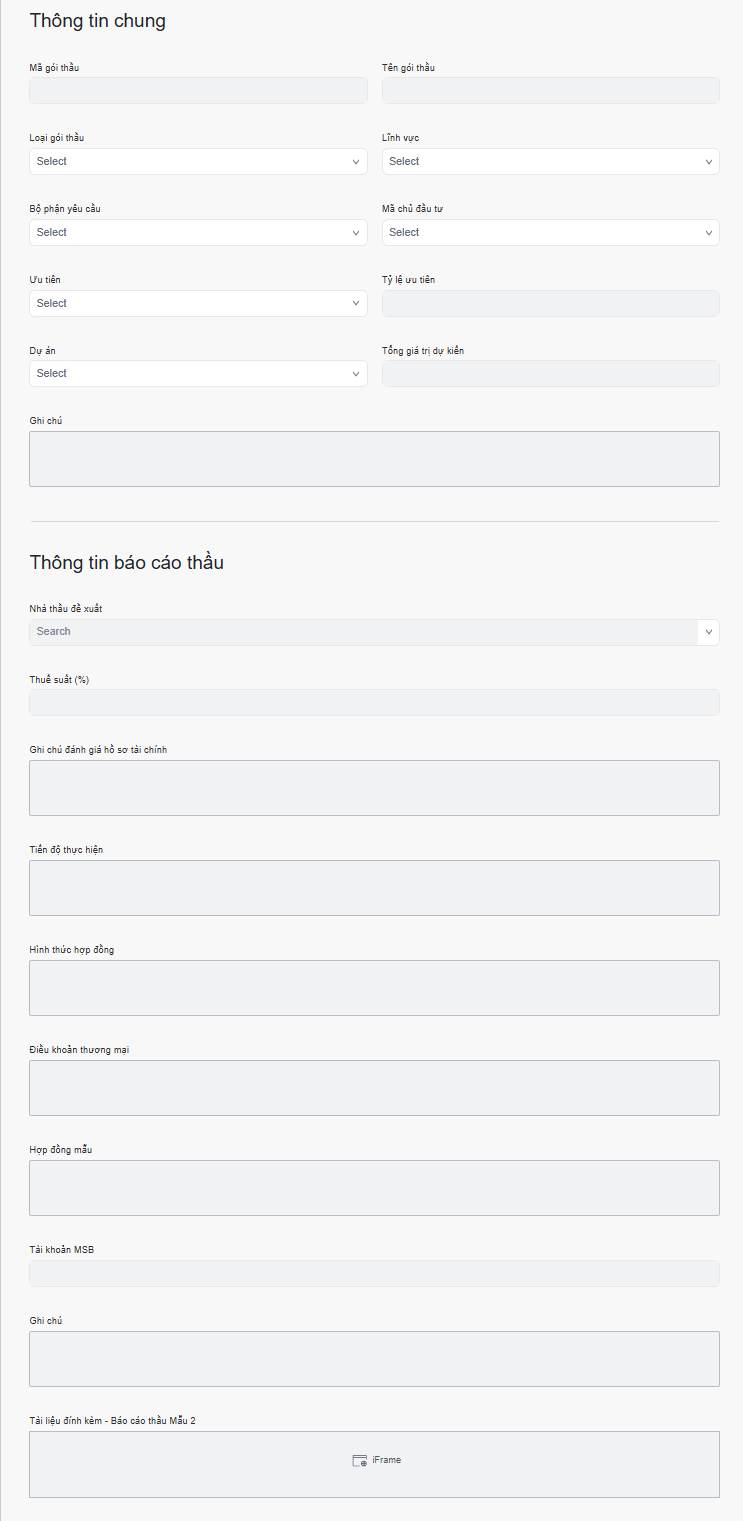Click the Tiến độ thực hiện textarea

374,888
